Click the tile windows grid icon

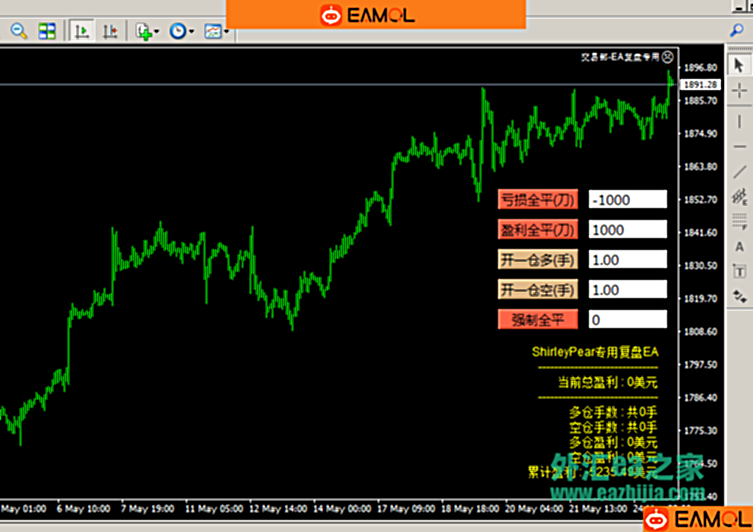pos(47,31)
